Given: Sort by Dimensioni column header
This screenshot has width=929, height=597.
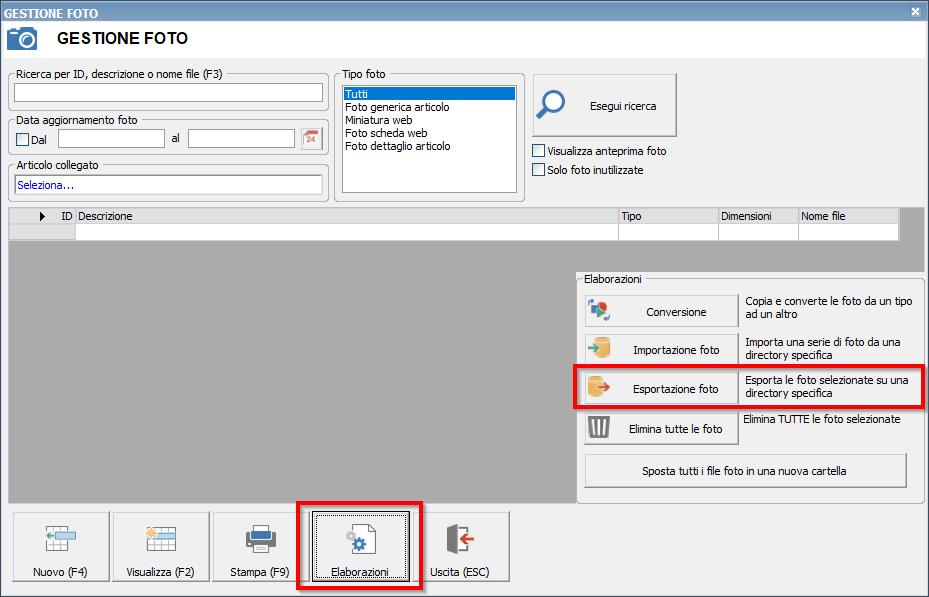Looking at the screenshot, I should coord(758,216).
